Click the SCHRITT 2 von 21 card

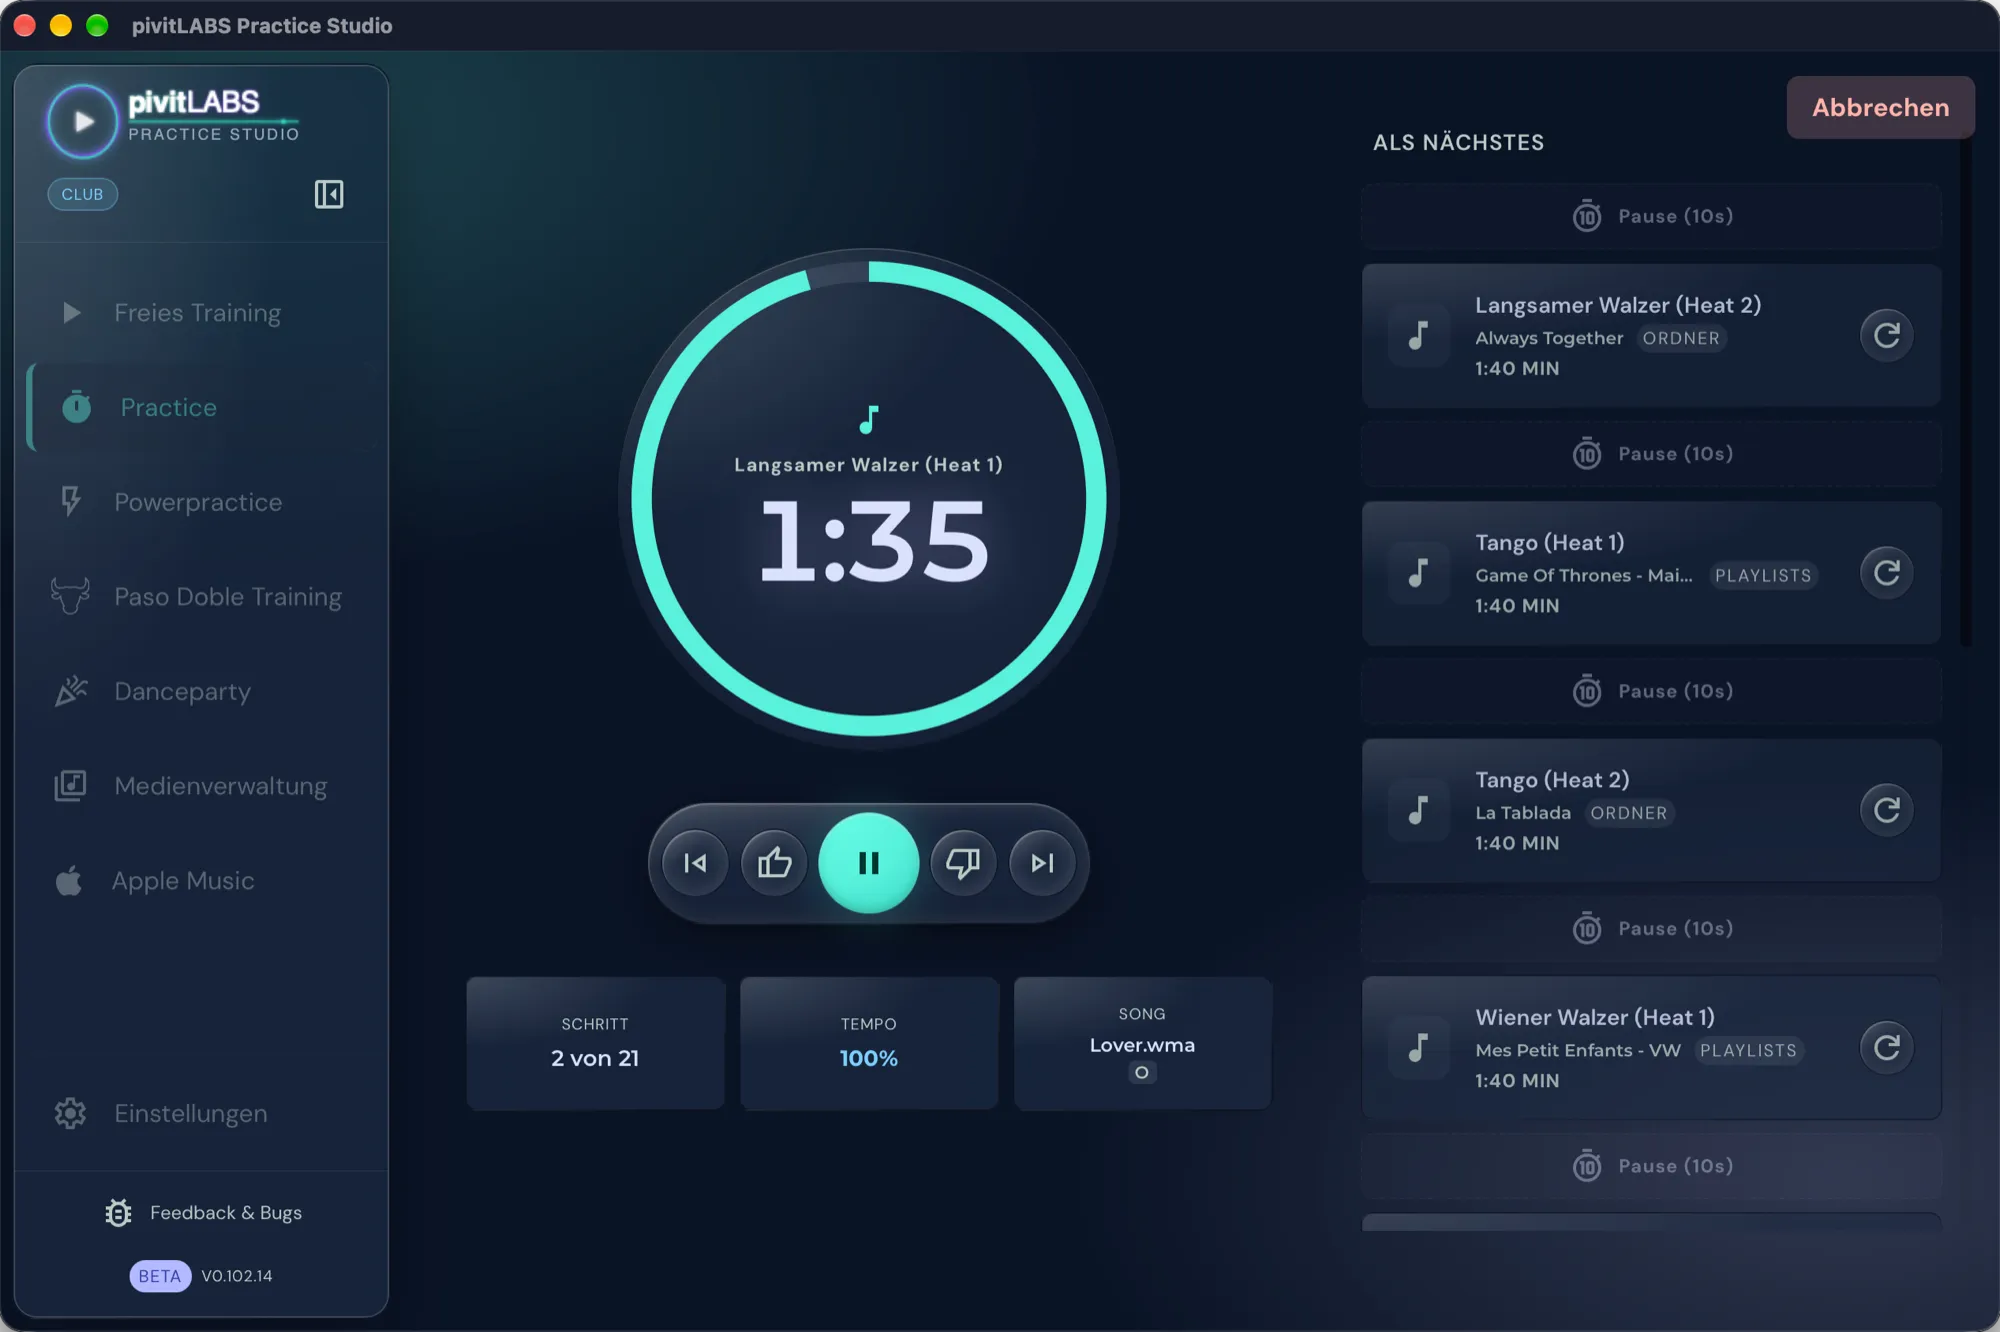click(595, 1043)
